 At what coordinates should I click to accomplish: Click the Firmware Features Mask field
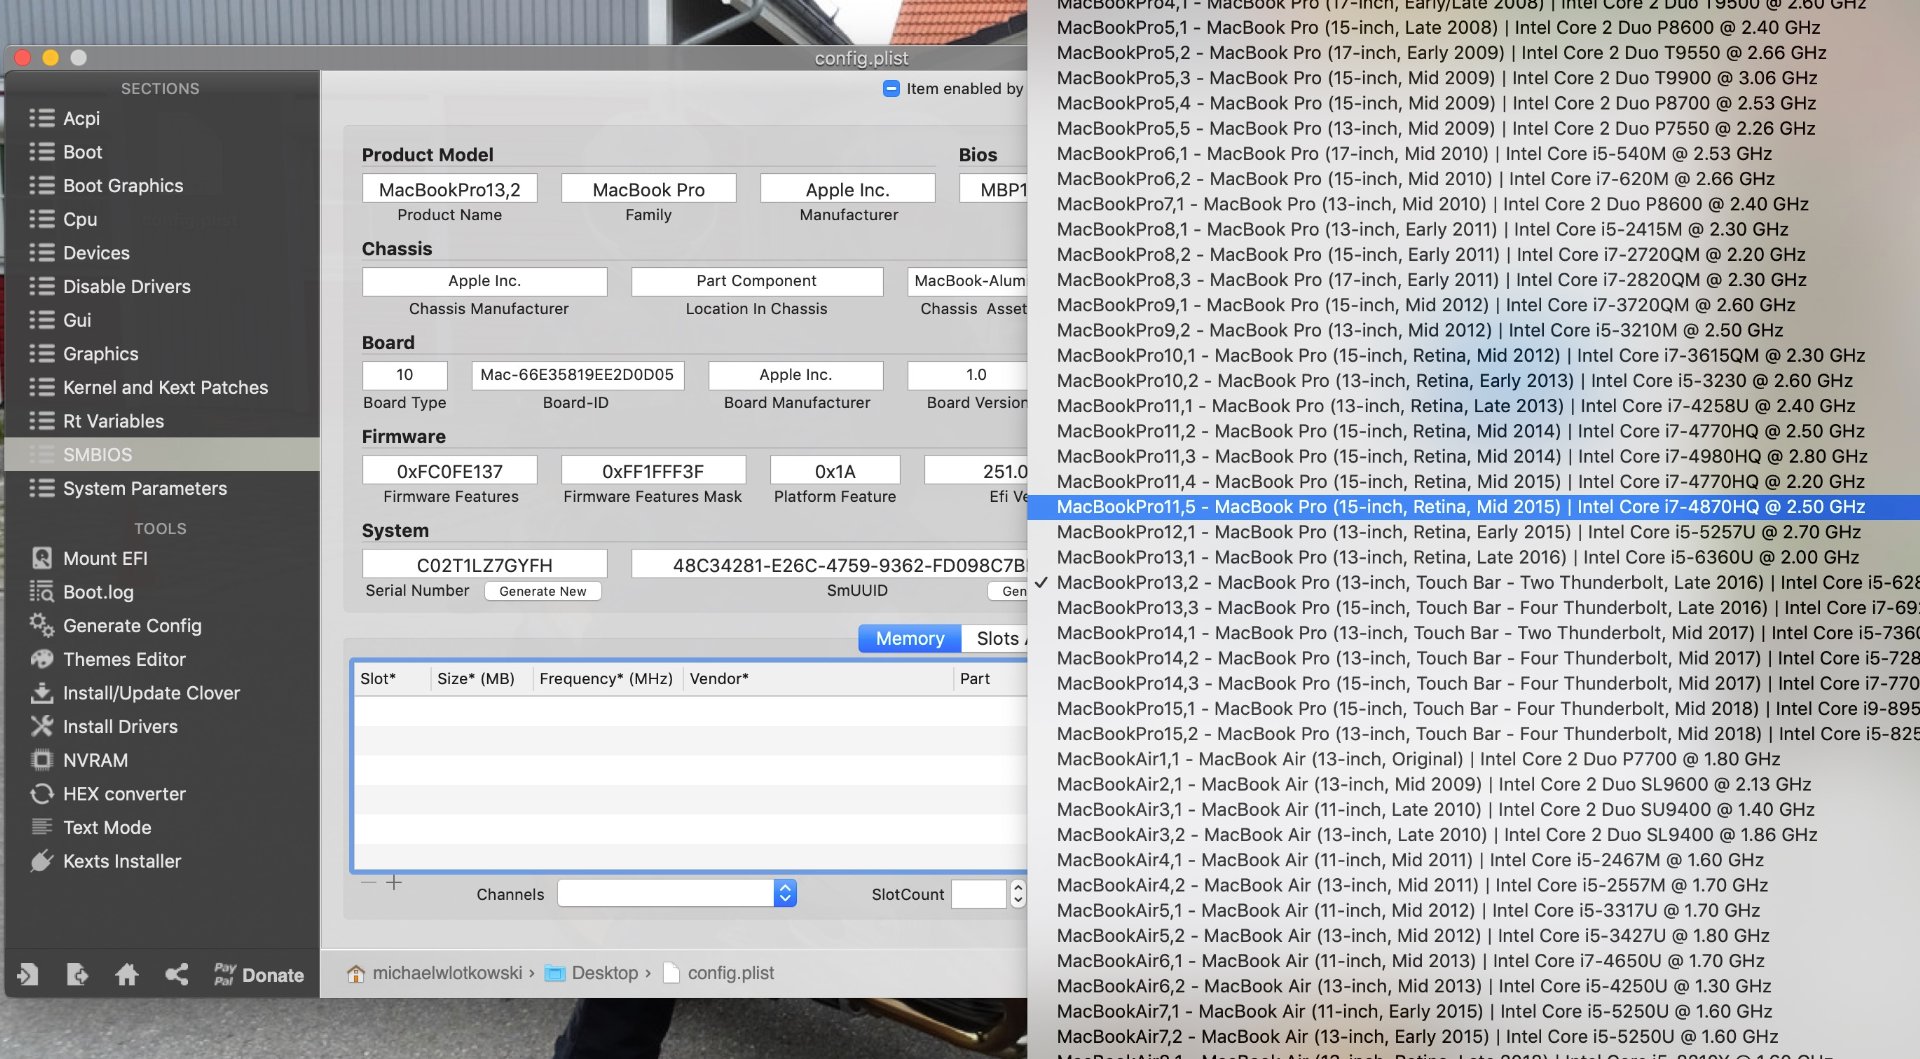click(x=654, y=470)
